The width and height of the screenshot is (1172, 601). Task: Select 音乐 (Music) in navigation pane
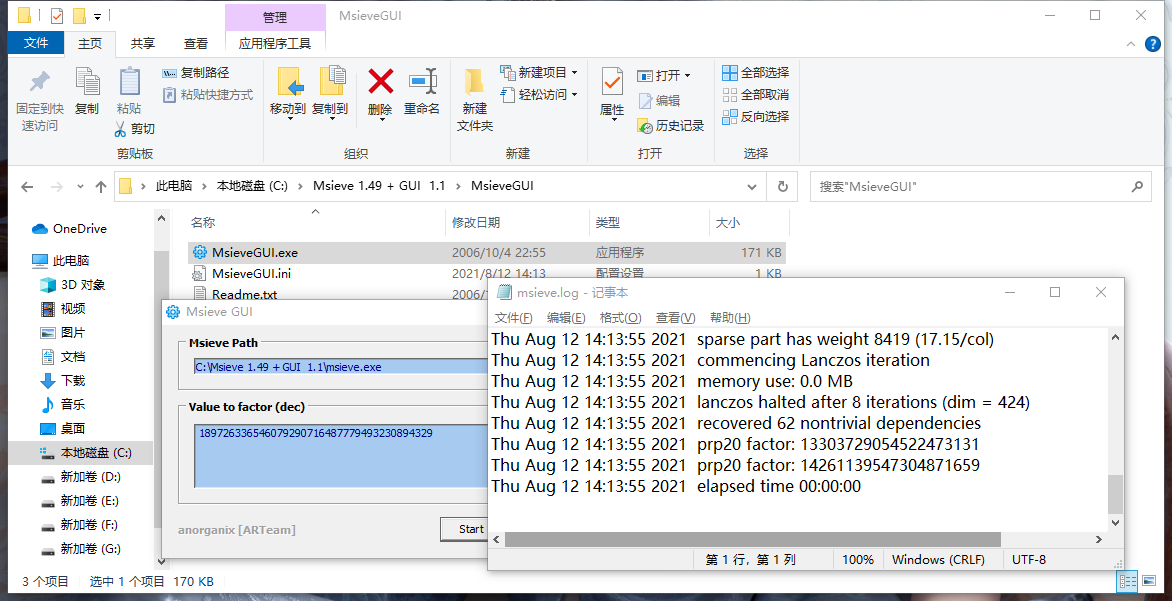pos(62,404)
